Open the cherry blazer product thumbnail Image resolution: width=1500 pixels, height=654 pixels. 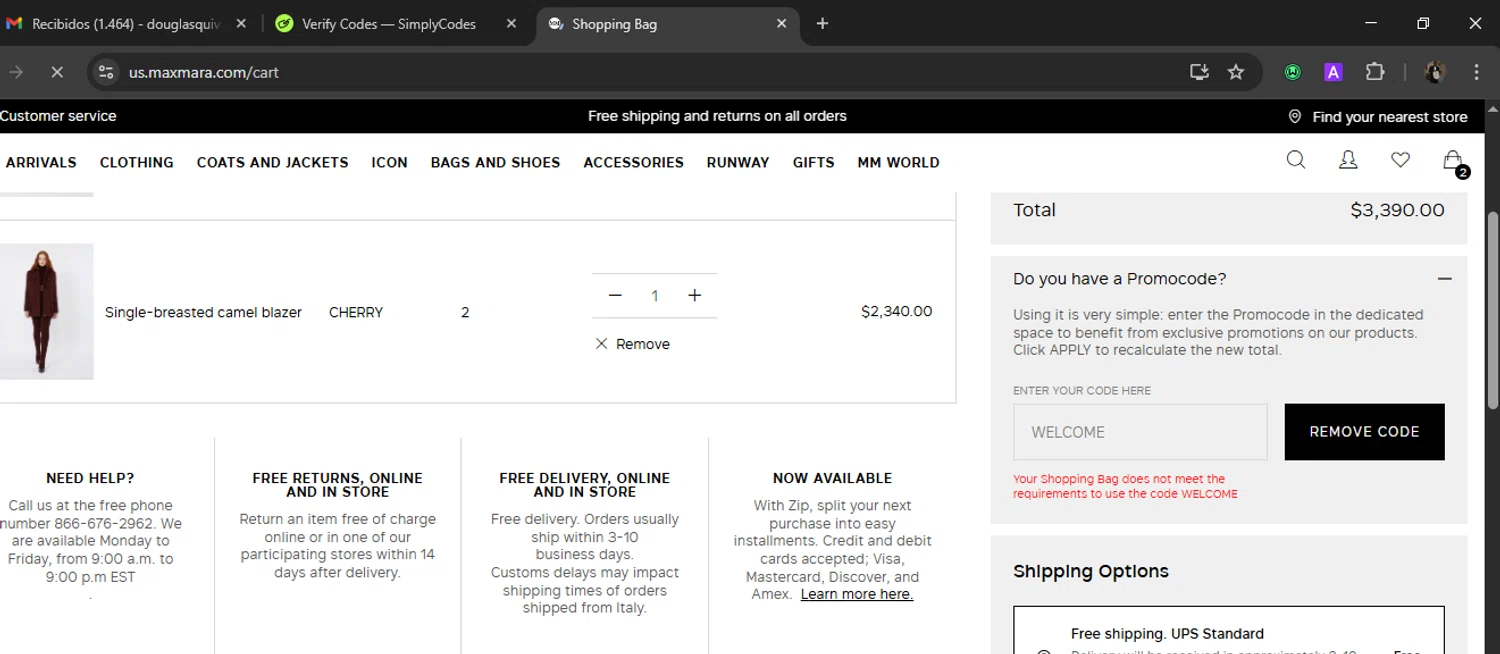coord(46,311)
